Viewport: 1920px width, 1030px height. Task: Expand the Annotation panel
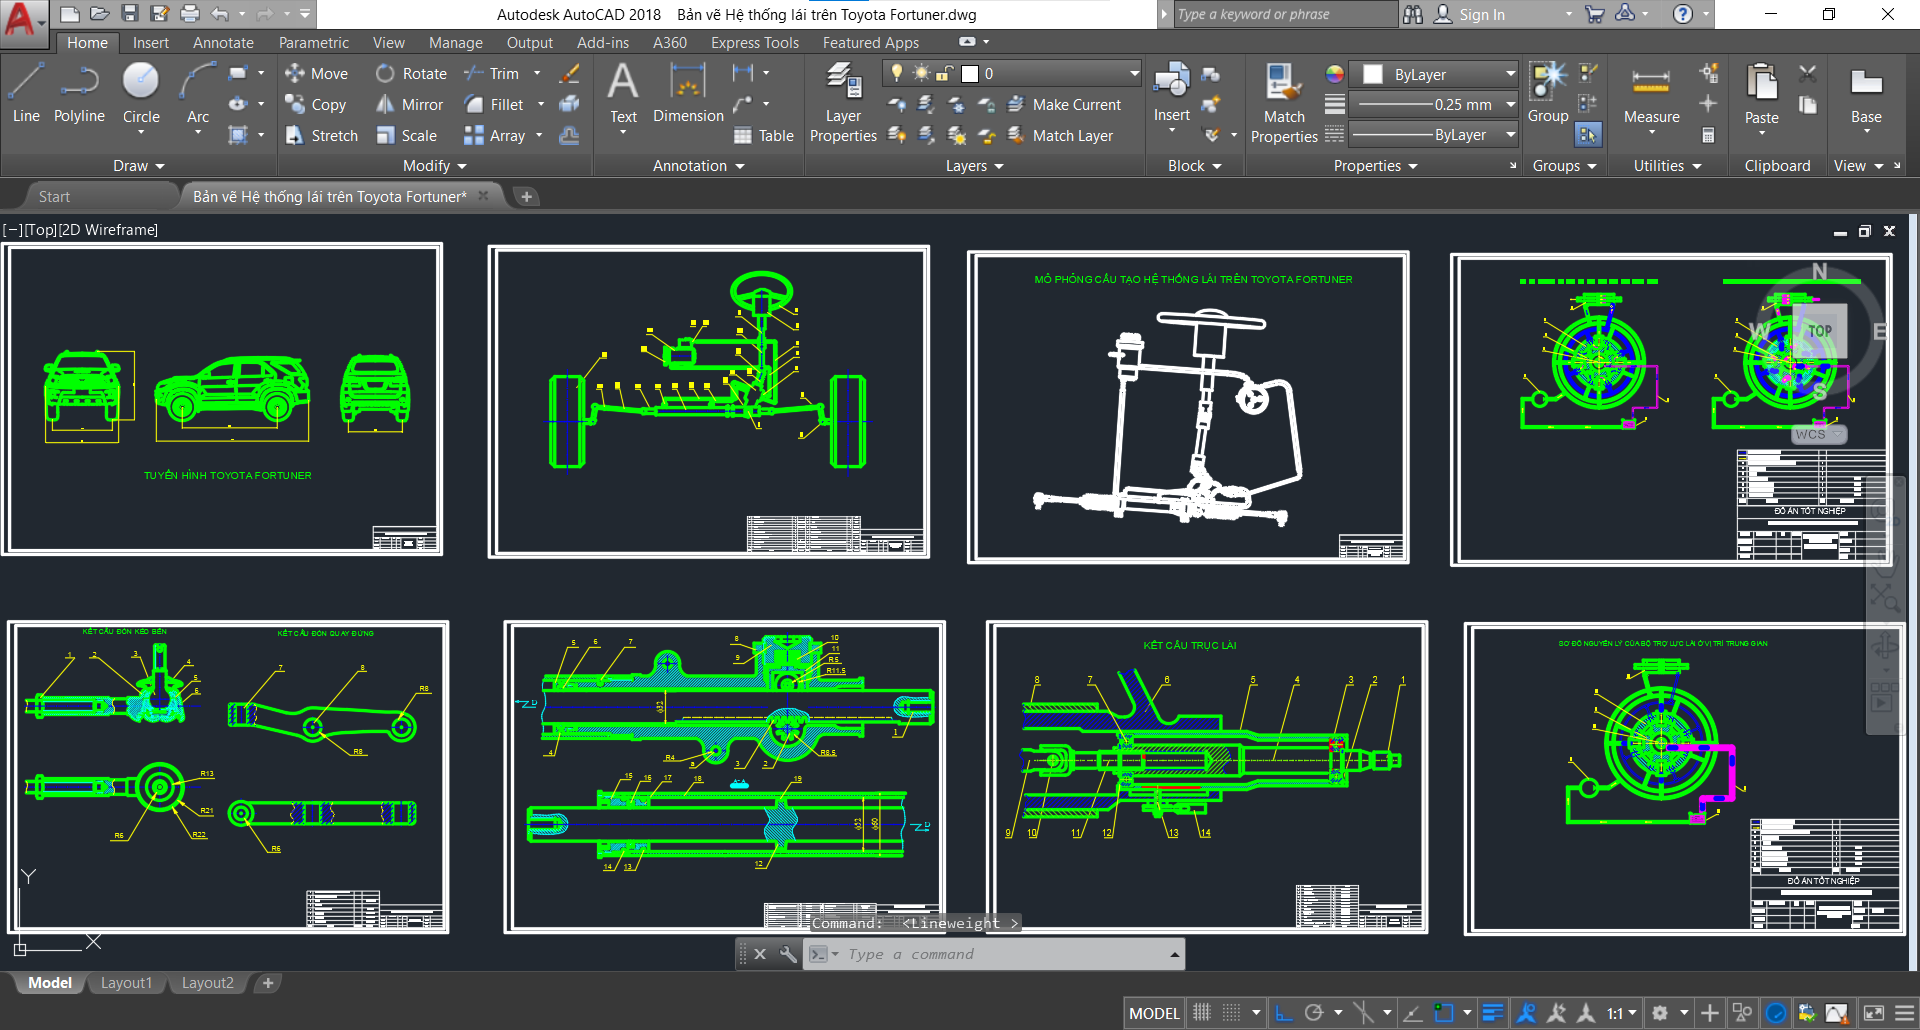tap(698, 166)
